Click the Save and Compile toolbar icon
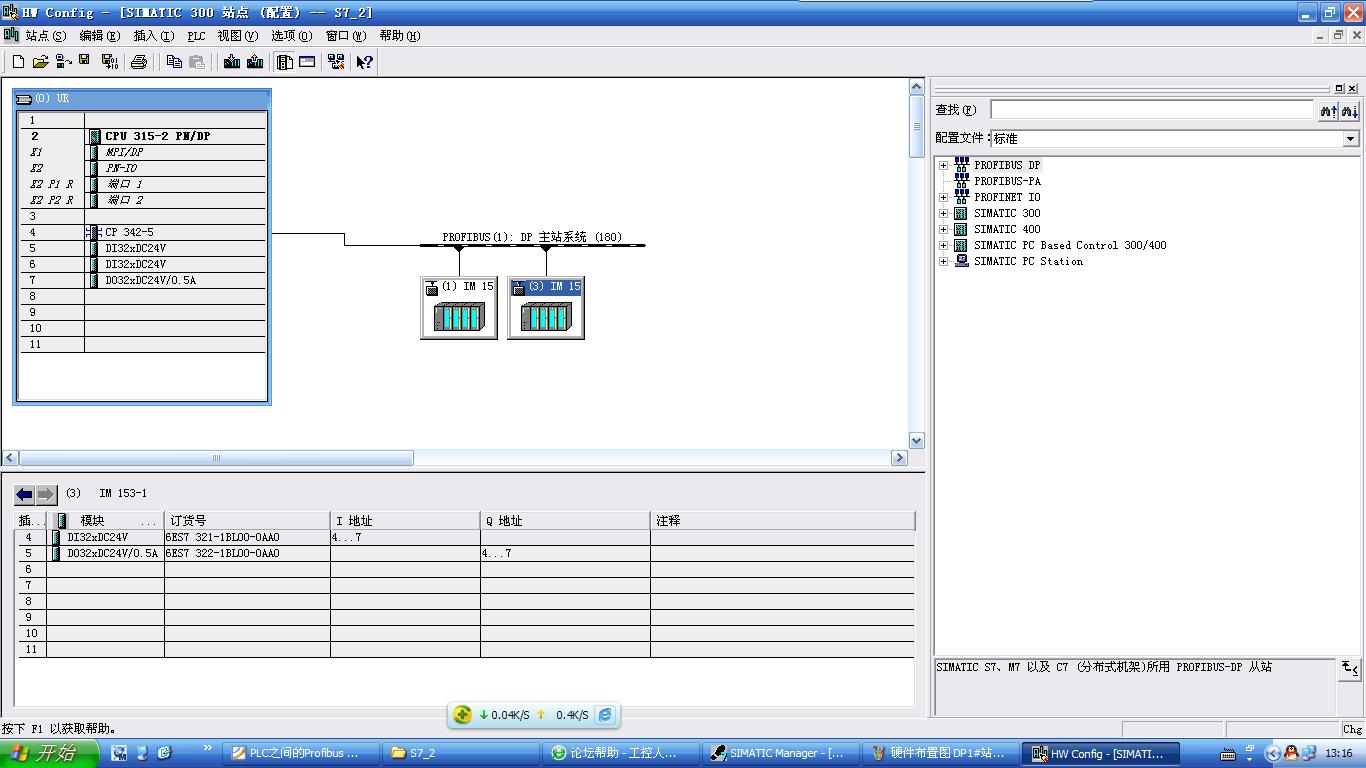Screen dimensions: 1366x768 (x=110, y=62)
